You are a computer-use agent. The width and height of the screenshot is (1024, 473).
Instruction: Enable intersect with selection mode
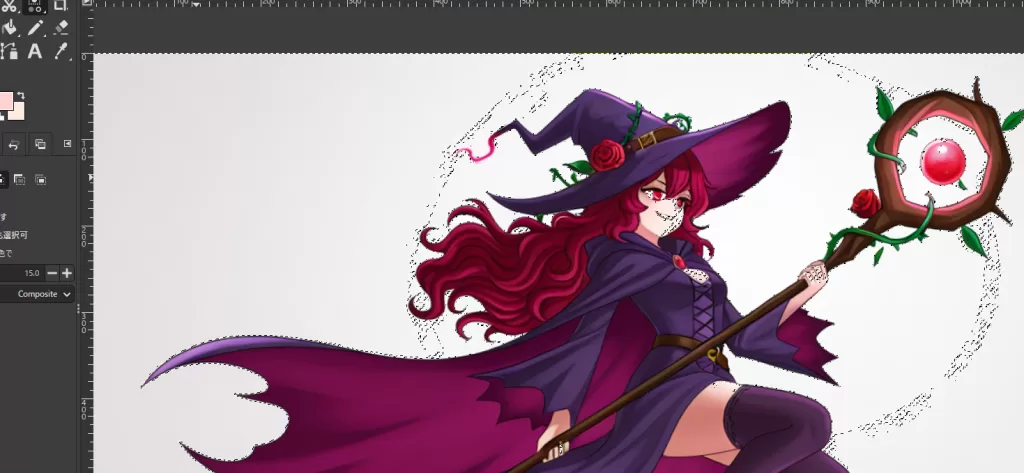[x=41, y=179]
